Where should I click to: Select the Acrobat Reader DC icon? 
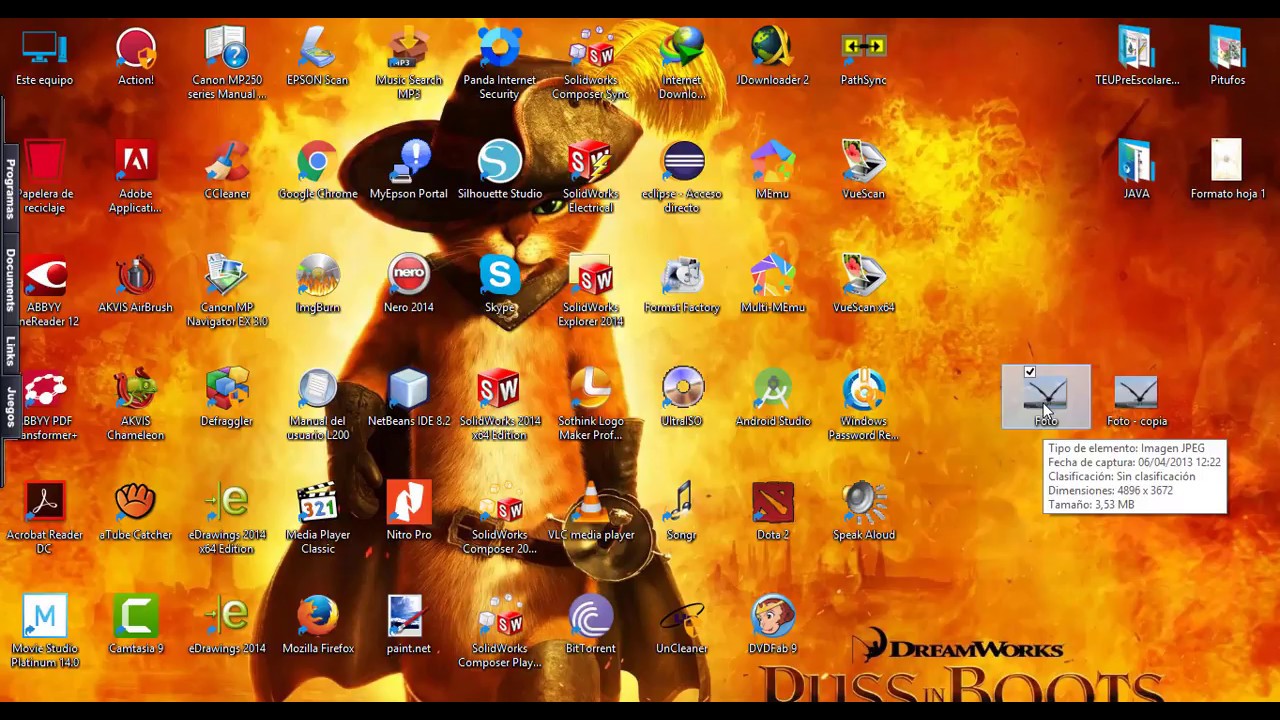coord(44,503)
